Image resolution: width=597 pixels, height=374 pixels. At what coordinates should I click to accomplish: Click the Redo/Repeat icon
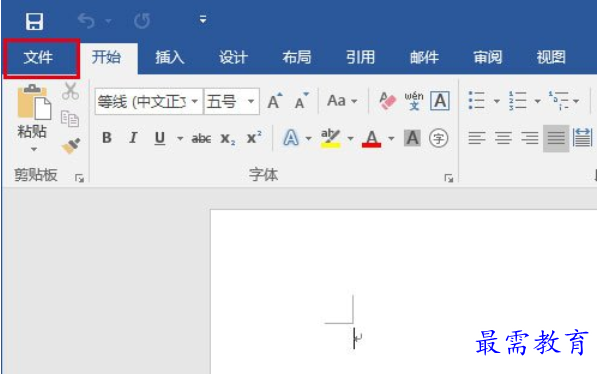point(142,21)
